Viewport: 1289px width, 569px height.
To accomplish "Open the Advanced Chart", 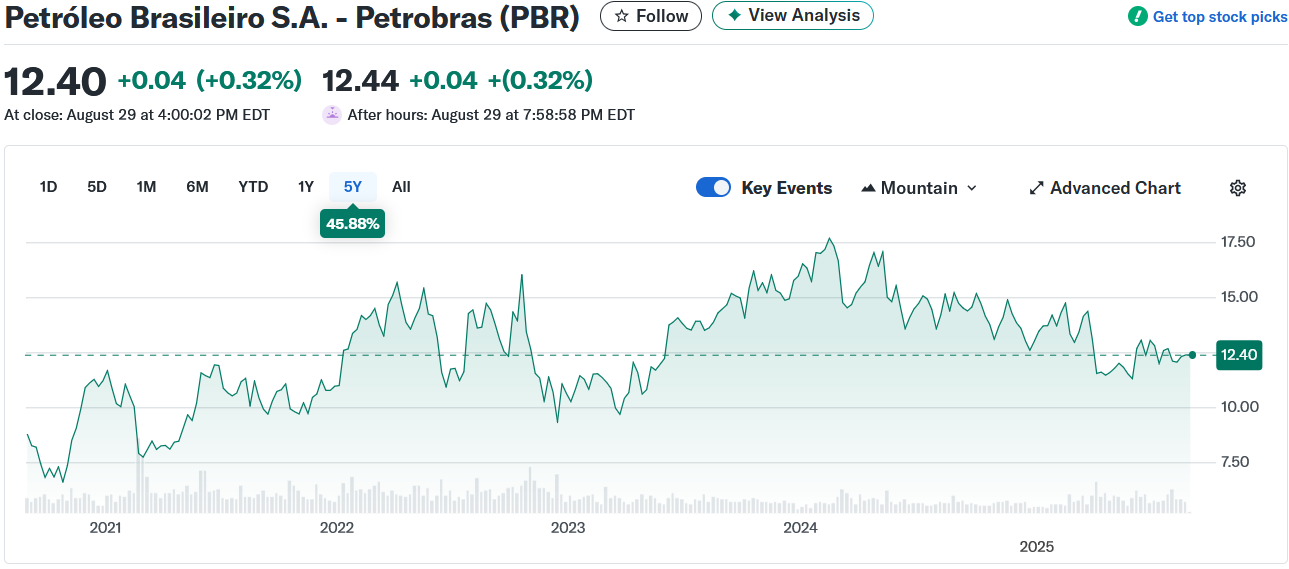I will click(x=1105, y=188).
